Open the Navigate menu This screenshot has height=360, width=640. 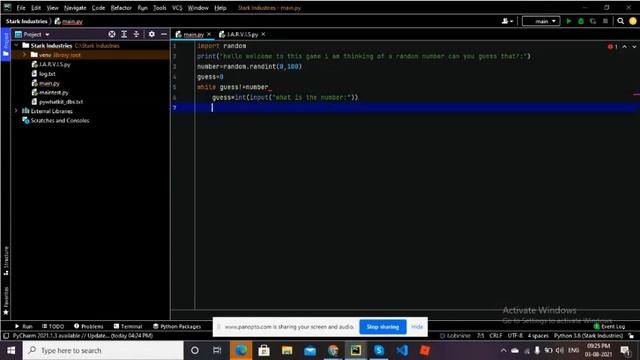point(75,8)
